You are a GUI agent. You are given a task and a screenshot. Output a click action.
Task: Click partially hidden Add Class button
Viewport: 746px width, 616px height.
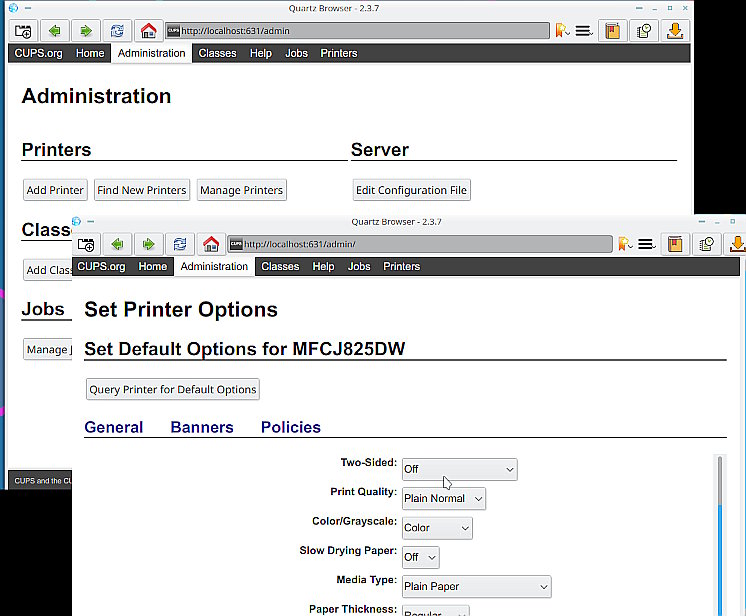point(48,270)
